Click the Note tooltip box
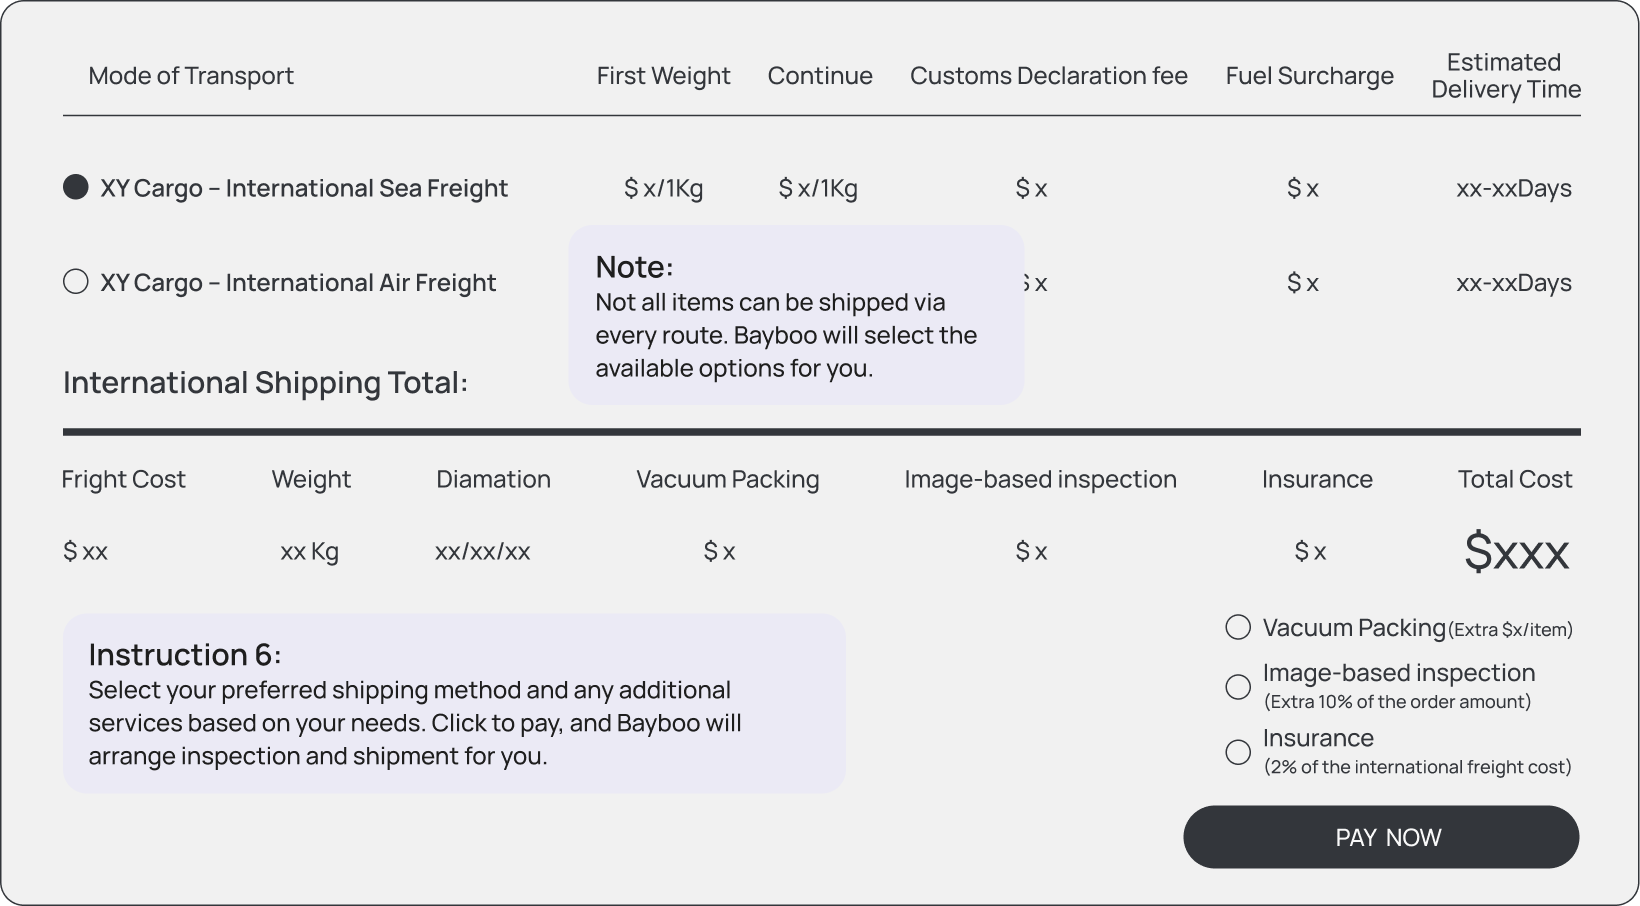 [x=796, y=315]
